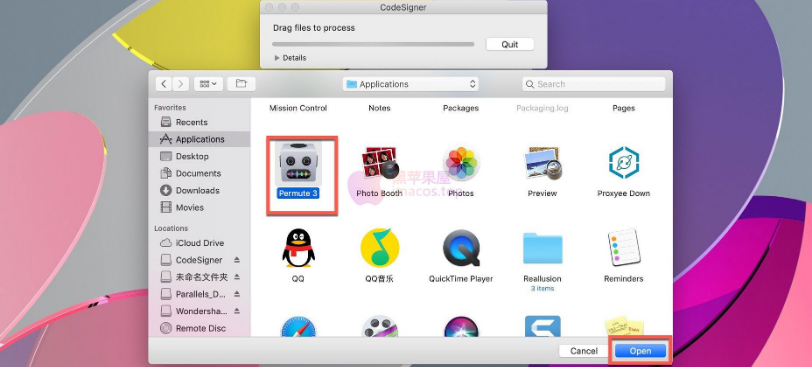Select the Photo Booth app icon
Image resolution: width=812 pixels, height=367 pixels.
coord(379,163)
